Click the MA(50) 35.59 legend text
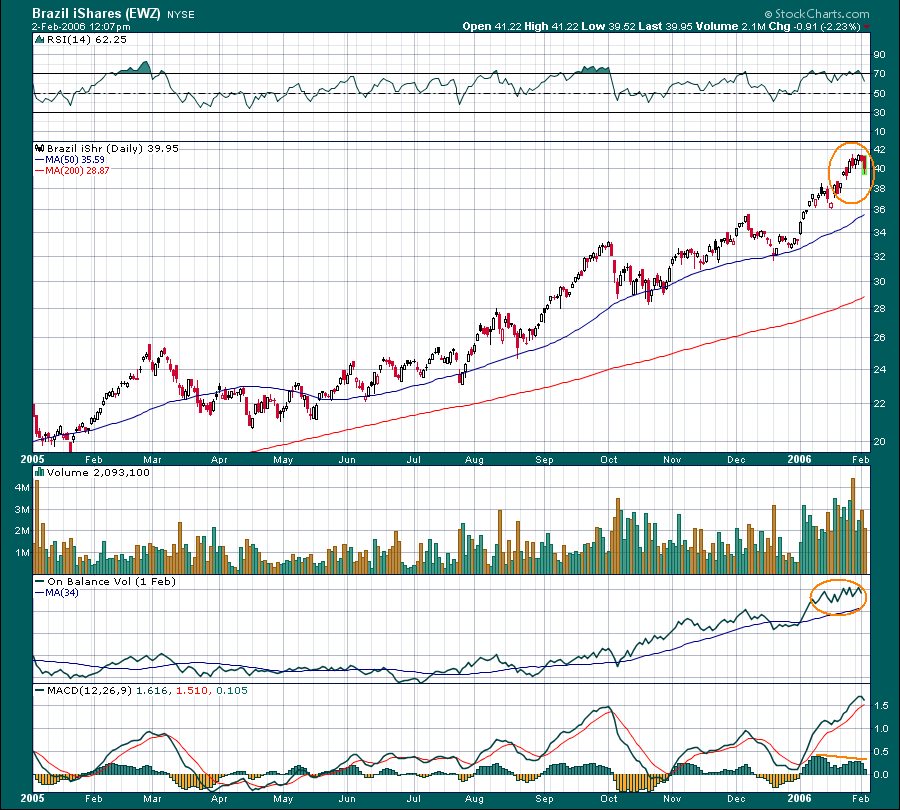Viewport: 900px width, 810px height. (x=75, y=160)
